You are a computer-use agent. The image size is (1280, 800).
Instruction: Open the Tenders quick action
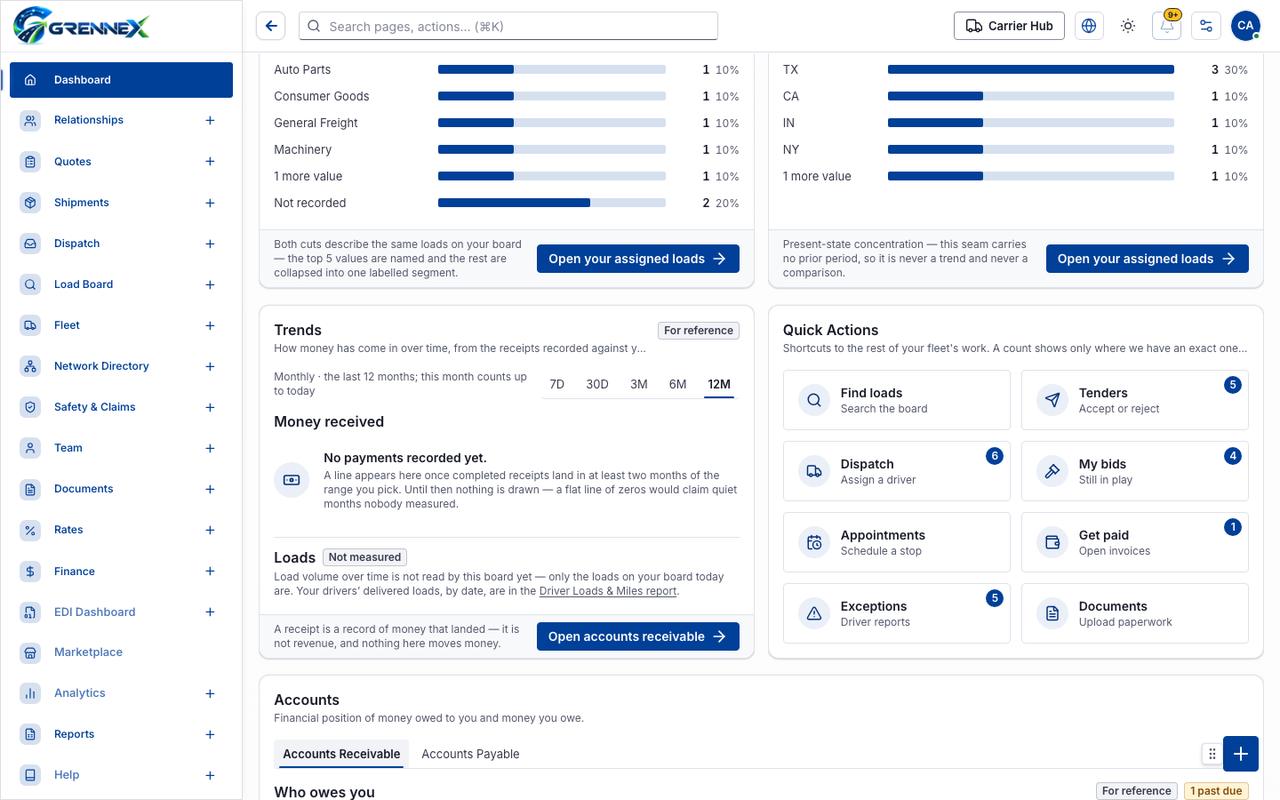pyautogui.click(x=1135, y=400)
